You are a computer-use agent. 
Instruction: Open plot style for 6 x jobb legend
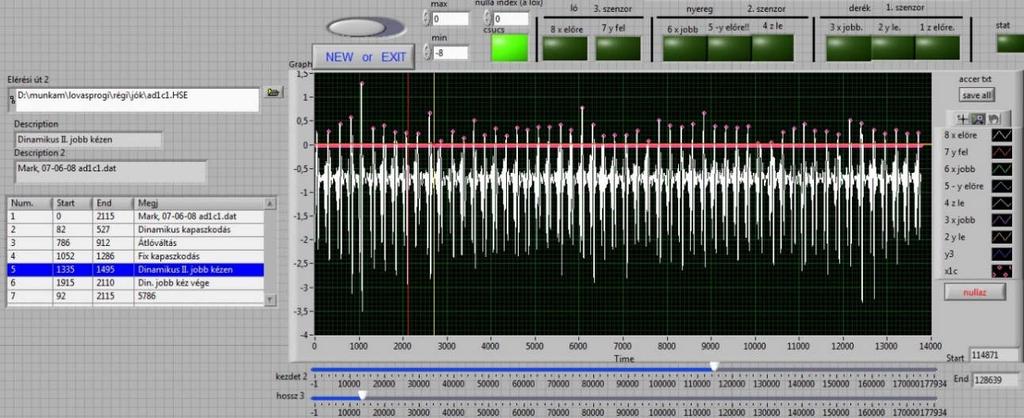(1001, 169)
